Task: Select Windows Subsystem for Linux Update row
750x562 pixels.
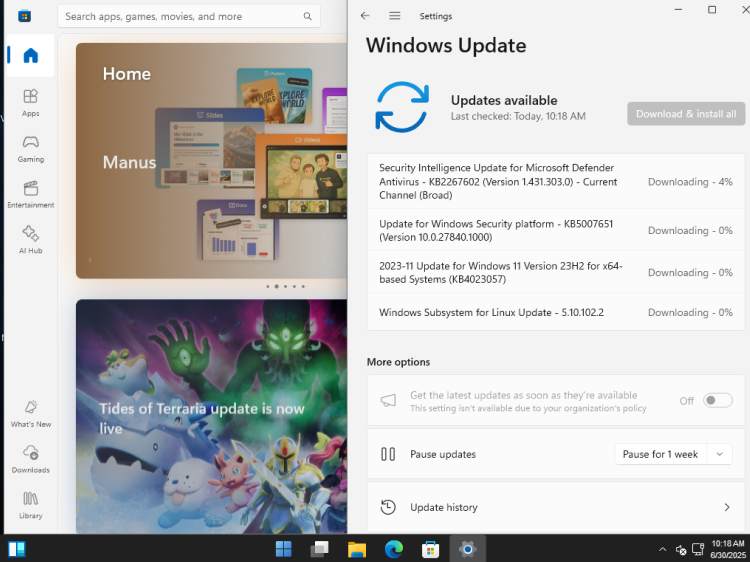Action: click(x=556, y=312)
